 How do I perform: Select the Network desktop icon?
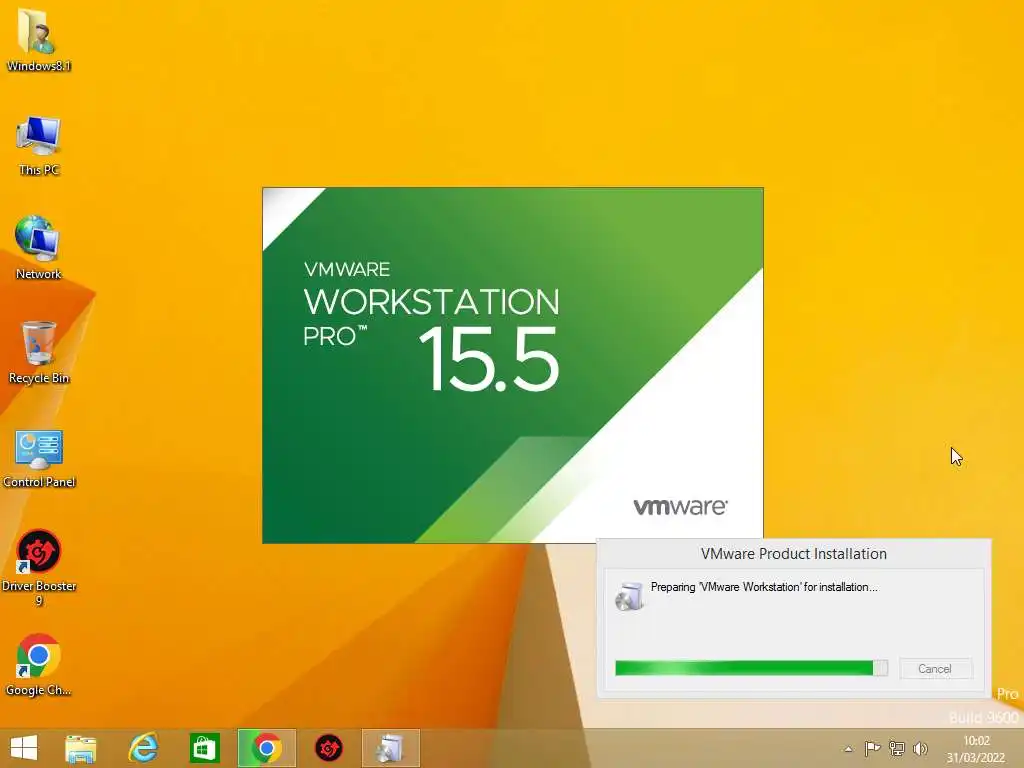point(38,248)
